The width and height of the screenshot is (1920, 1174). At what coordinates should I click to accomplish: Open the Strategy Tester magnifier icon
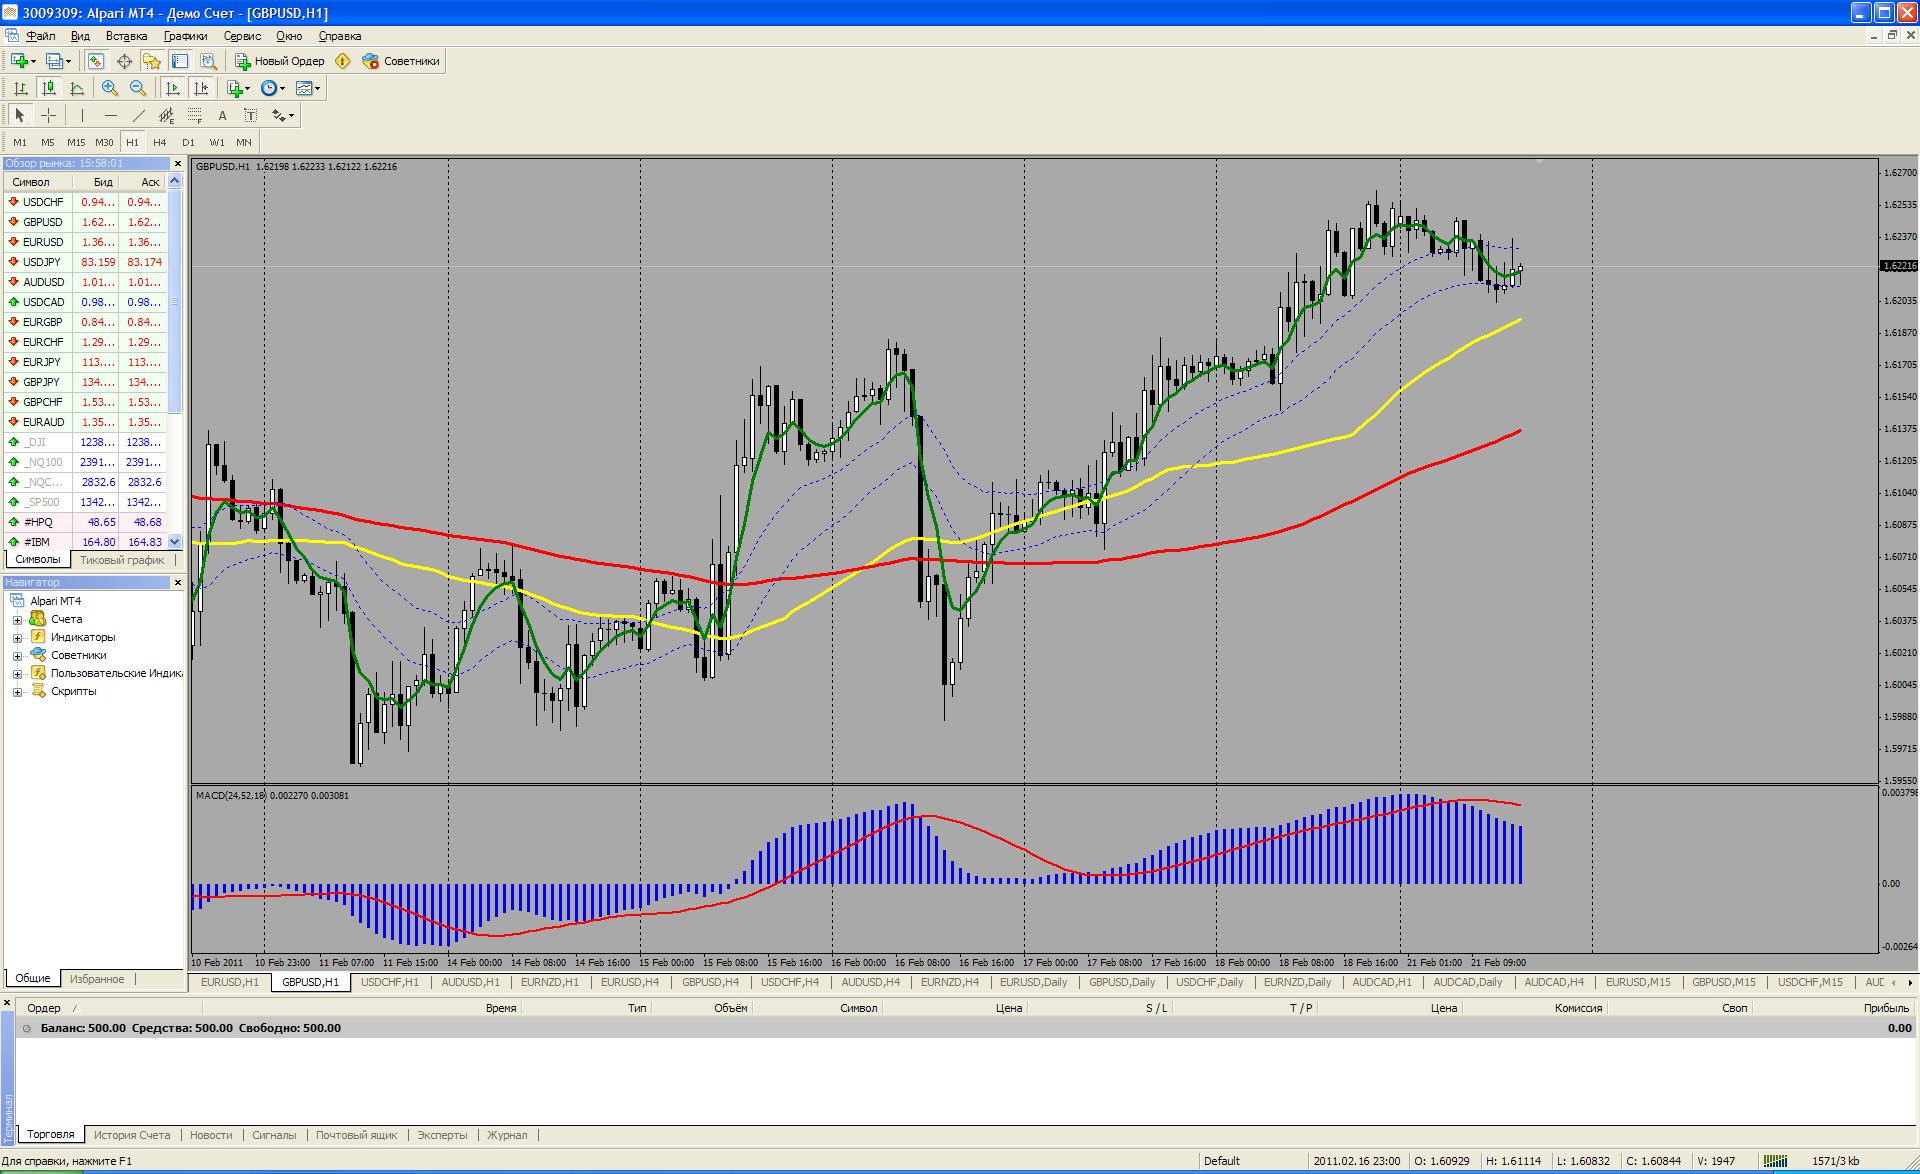[x=208, y=61]
